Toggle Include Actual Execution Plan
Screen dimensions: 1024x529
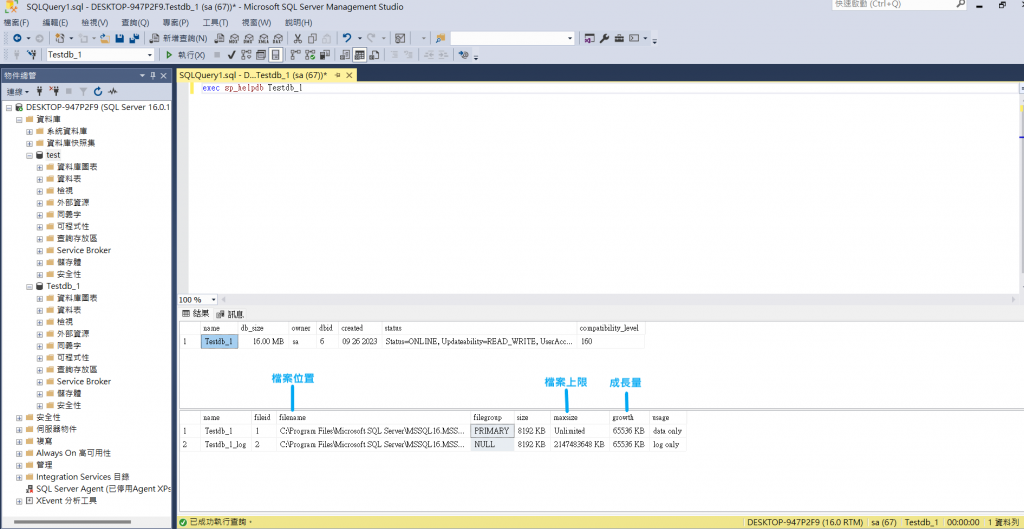[295, 55]
